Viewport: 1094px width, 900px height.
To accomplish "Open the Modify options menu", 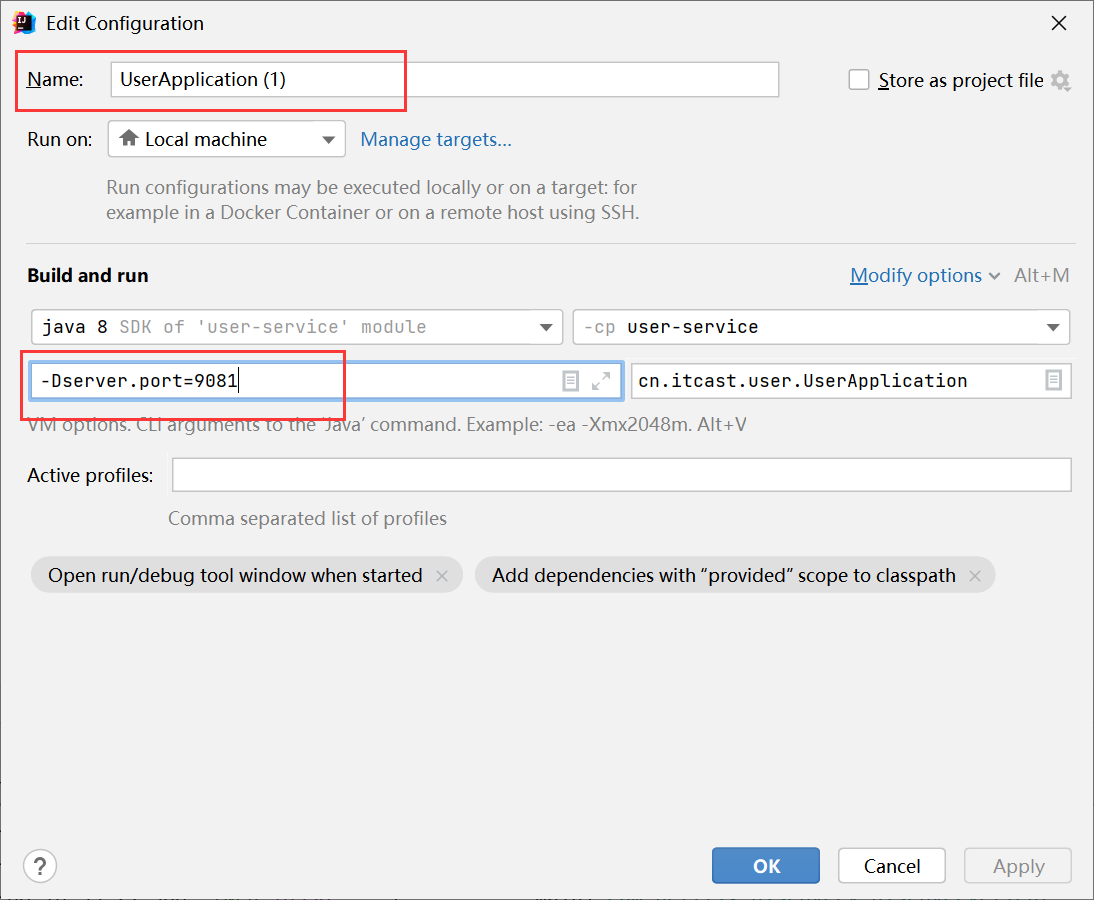I will [x=924, y=276].
